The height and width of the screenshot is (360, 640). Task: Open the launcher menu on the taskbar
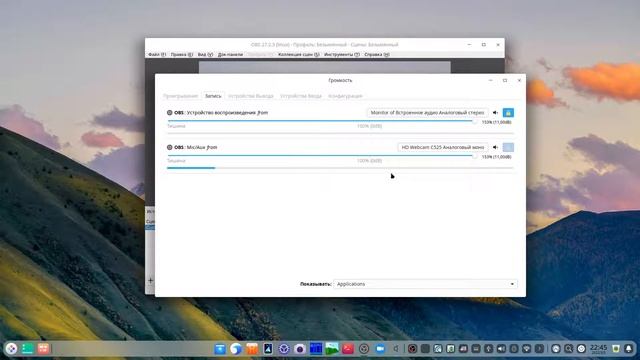(x=11, y=349)
